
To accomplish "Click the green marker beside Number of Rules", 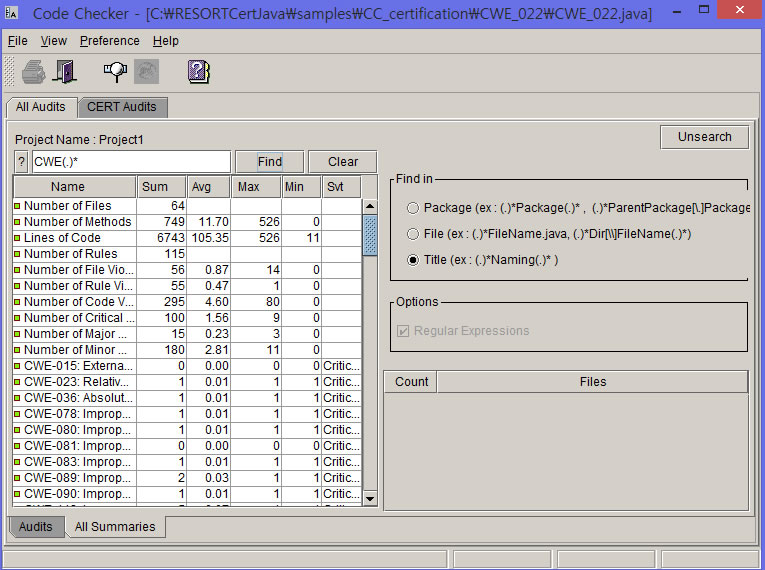I will (x=17, y=254).
